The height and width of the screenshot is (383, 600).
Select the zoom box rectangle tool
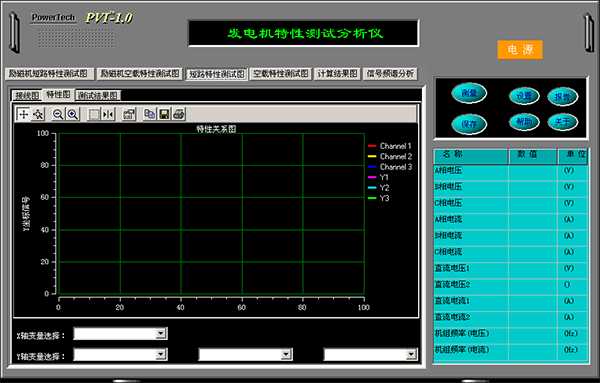click(x=93, y=114)
